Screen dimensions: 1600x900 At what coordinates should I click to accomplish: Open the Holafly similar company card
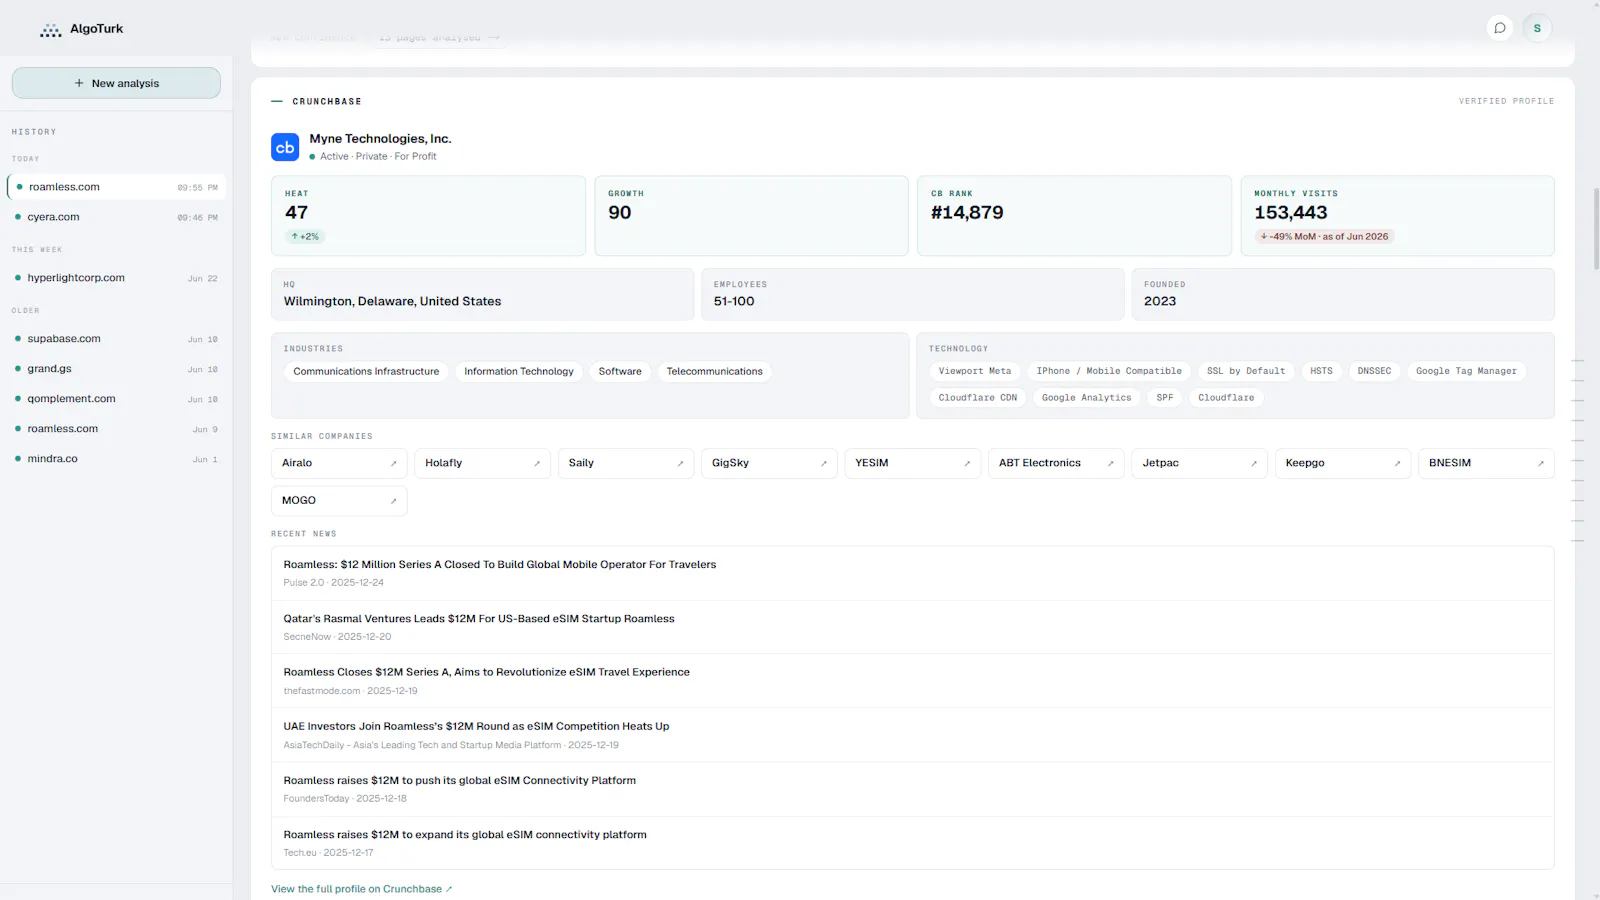[482, 463]
